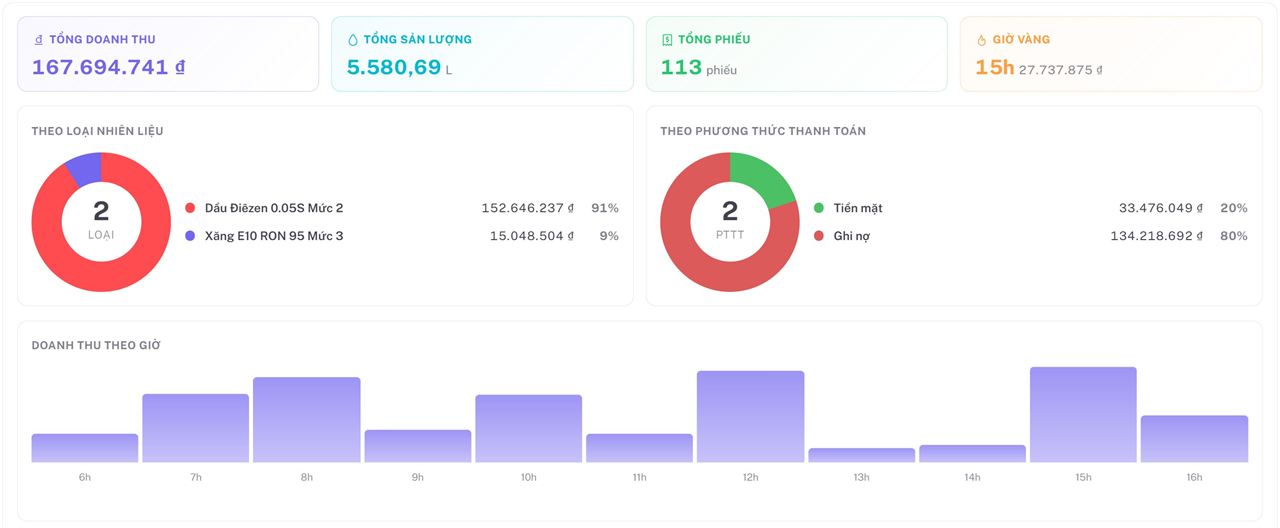Click the purple Xăng E10 donut segment
This screenshot has height=528, width=1280.
point(84,170)
